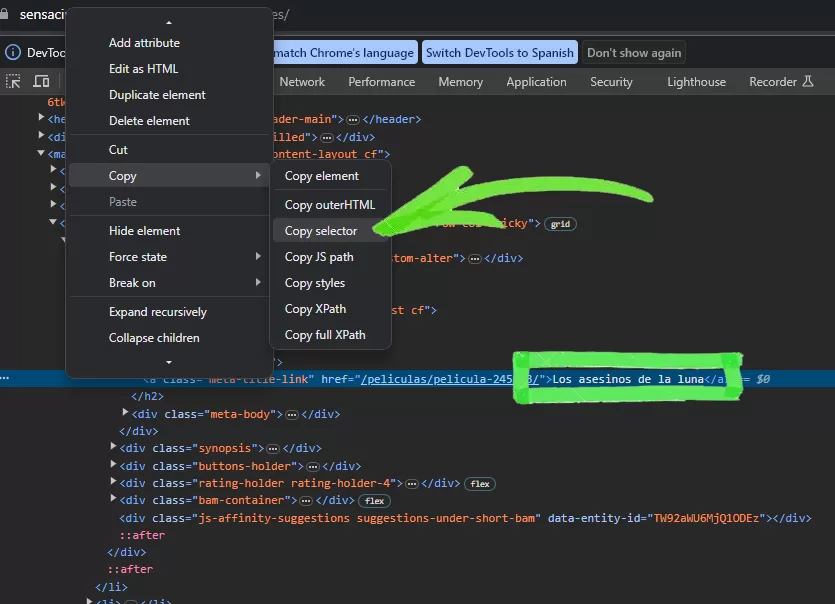Select the closing h2 tag row
Screen dimensions: 835x604
[147, 396]
